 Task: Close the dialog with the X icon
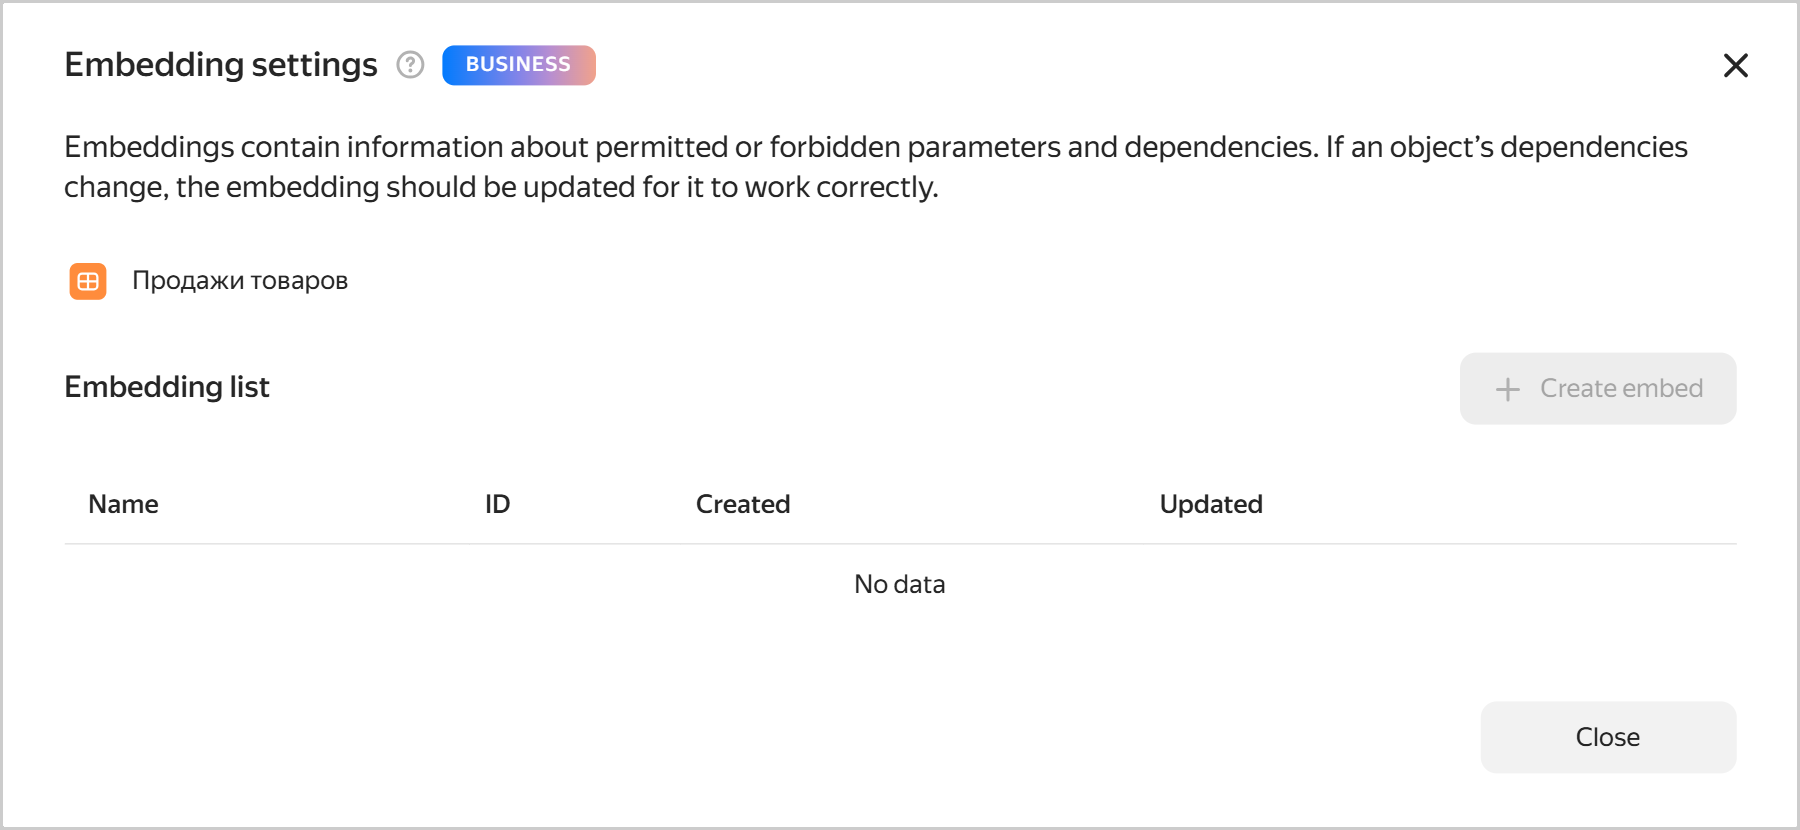point(1735,66)
